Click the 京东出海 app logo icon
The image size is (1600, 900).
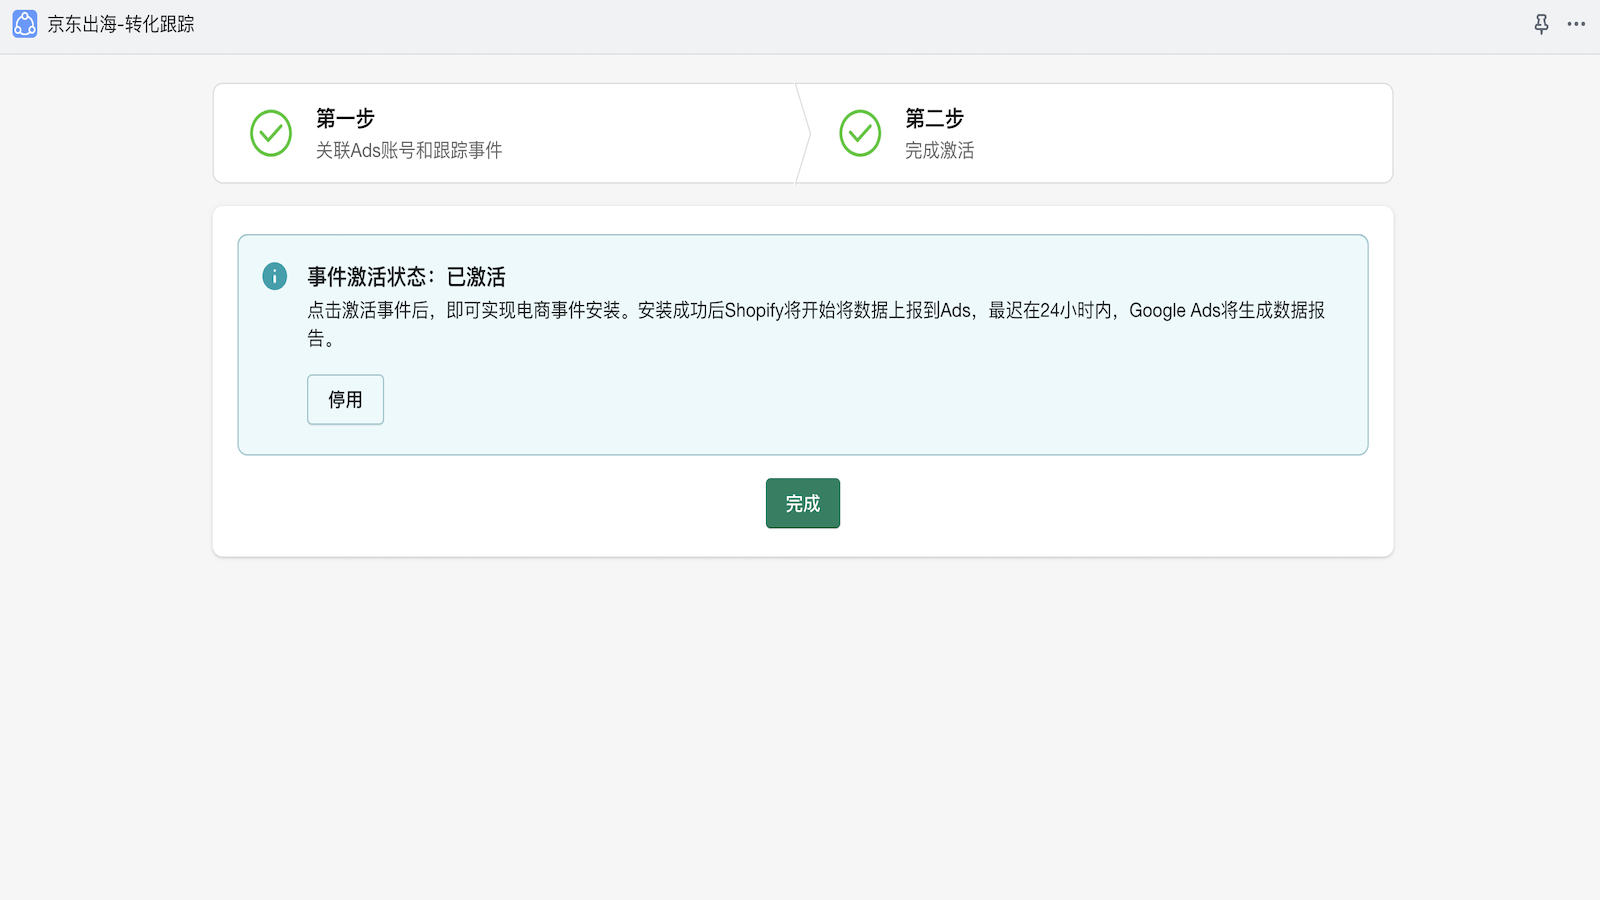pyautogui.click(x=25, y=24)
